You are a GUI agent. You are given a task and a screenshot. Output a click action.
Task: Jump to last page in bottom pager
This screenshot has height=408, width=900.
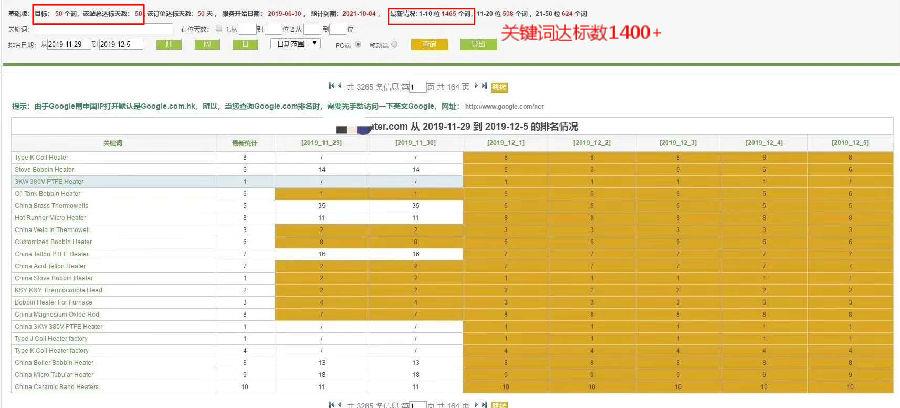pyautogui.click(x=485, y=404)
